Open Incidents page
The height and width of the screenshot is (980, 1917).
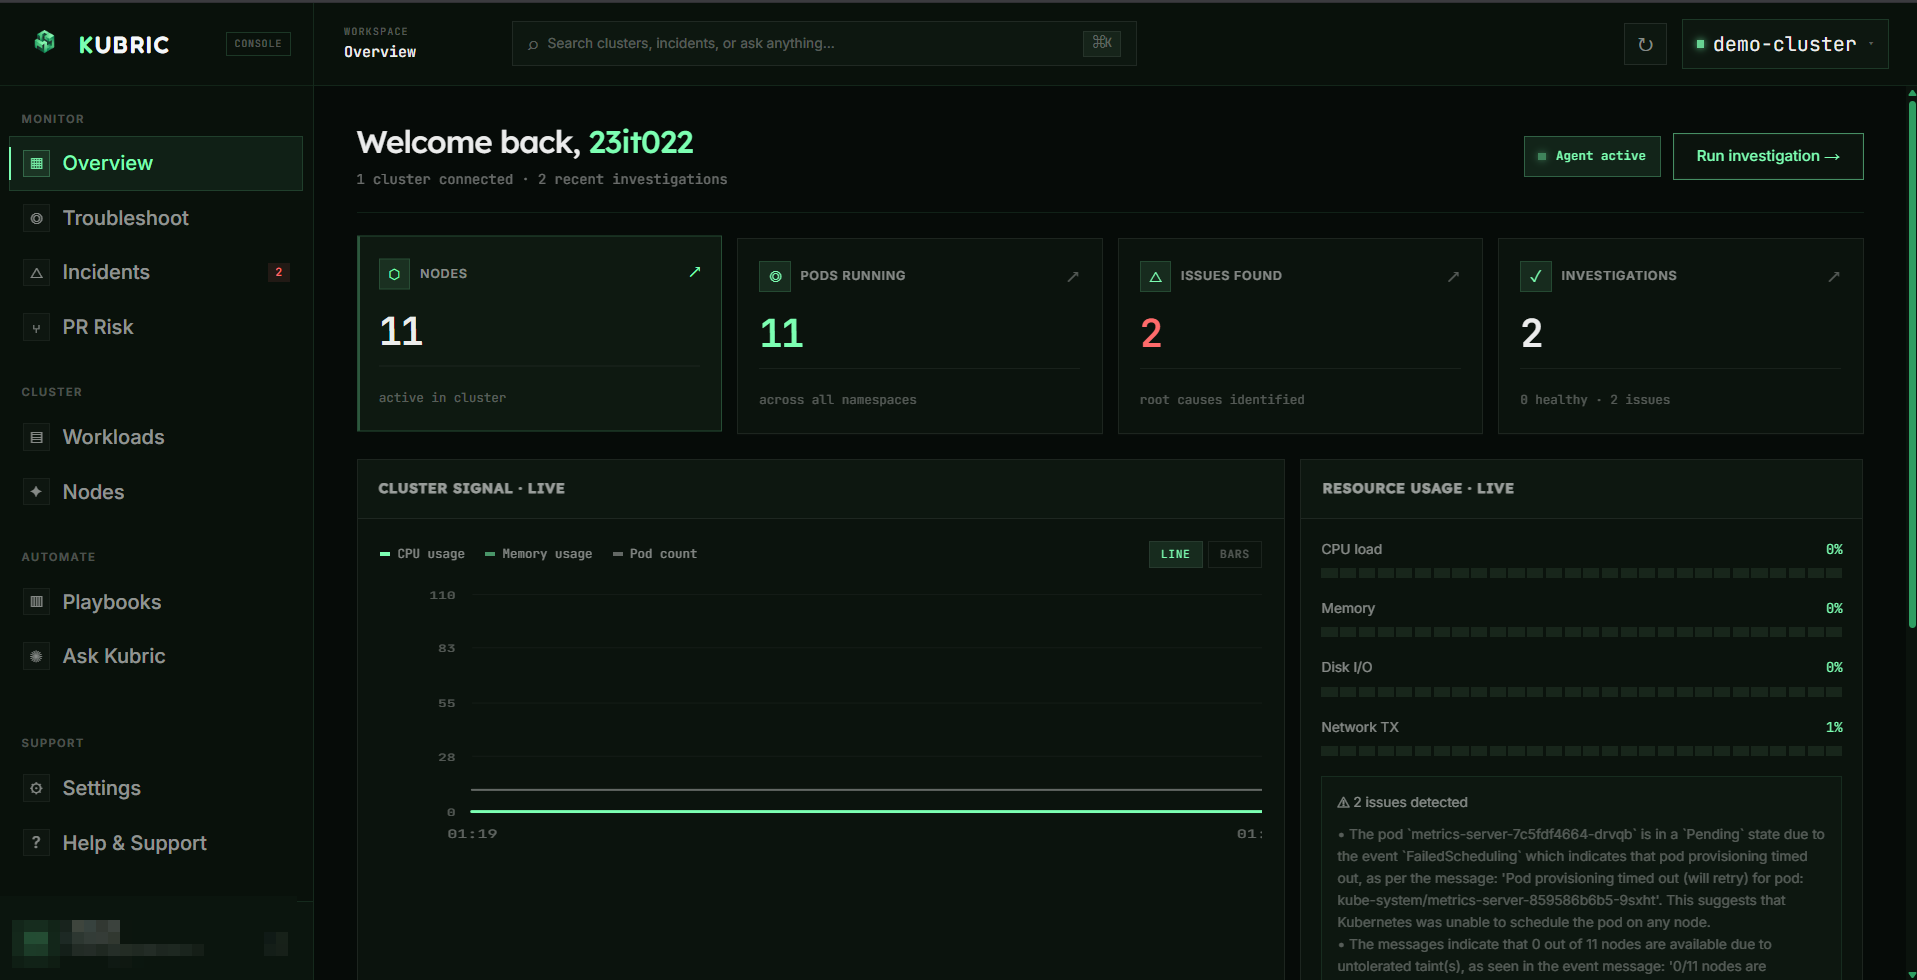[156, 272]
